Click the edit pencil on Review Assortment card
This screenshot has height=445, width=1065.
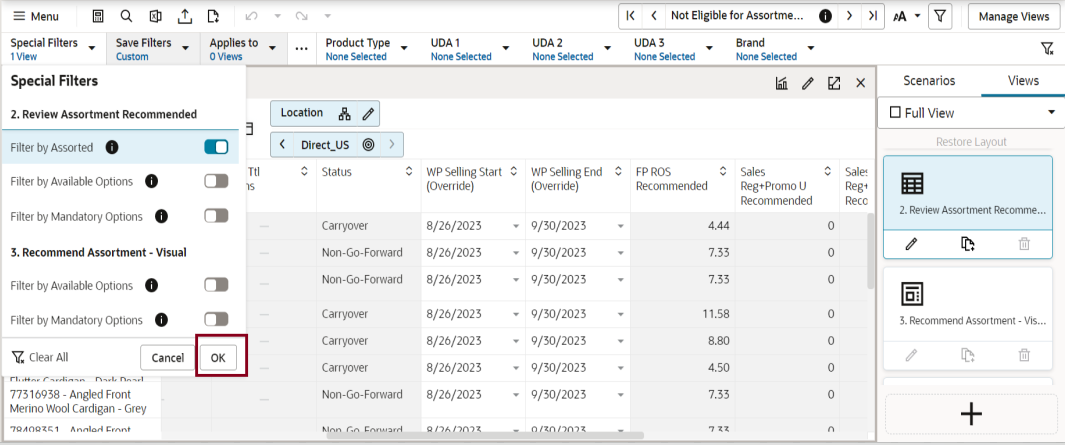pyautogui.click(x=911, y=244)
